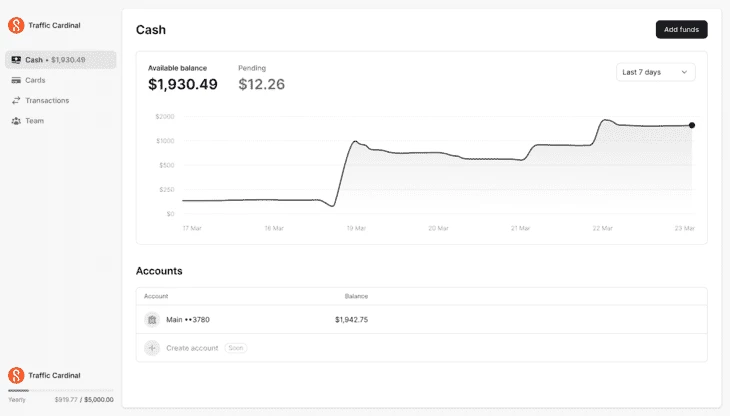Click the Team people icon
The width and height of the screenshot is (730, 416).
[x=16, y=121]
